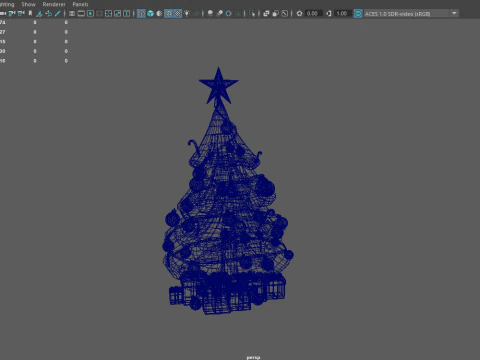Select the grease pencil tool
480x360 pixels.
(58, 13)
